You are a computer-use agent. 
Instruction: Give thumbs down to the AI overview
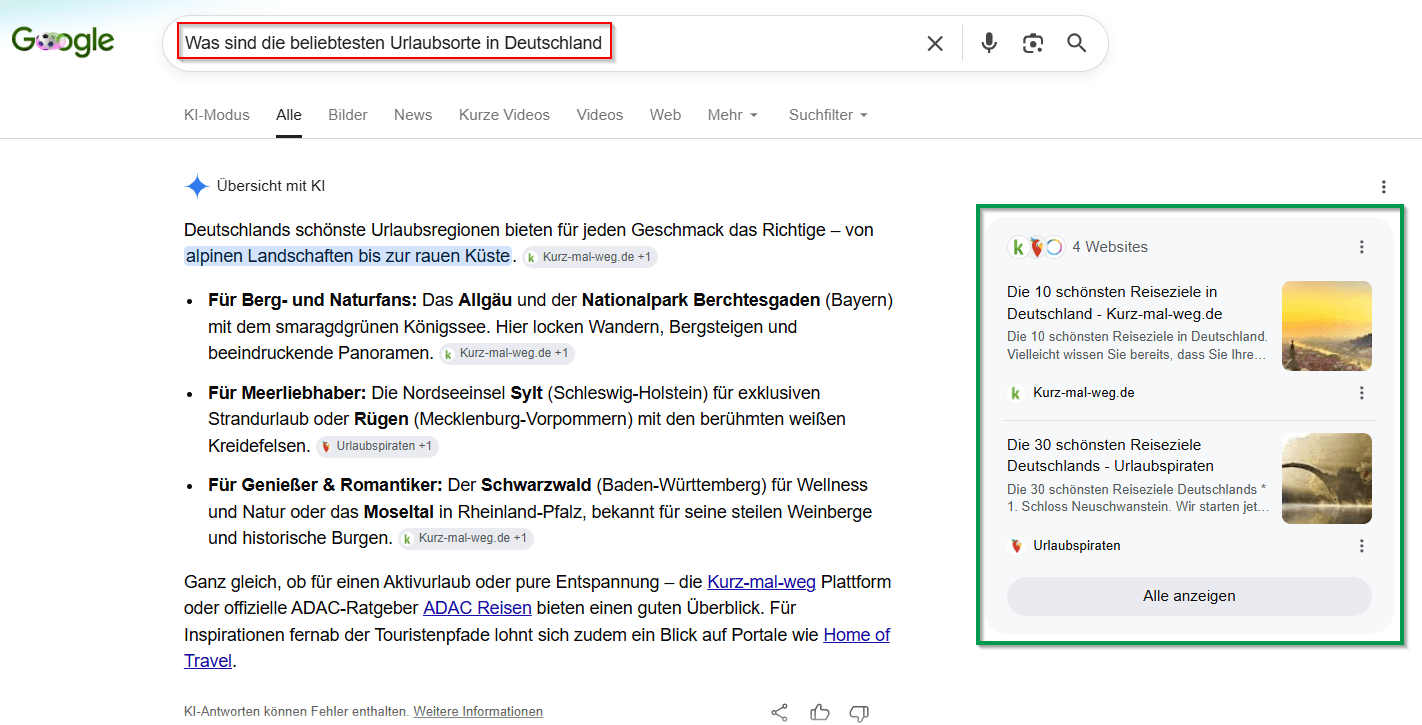[859, 712]
